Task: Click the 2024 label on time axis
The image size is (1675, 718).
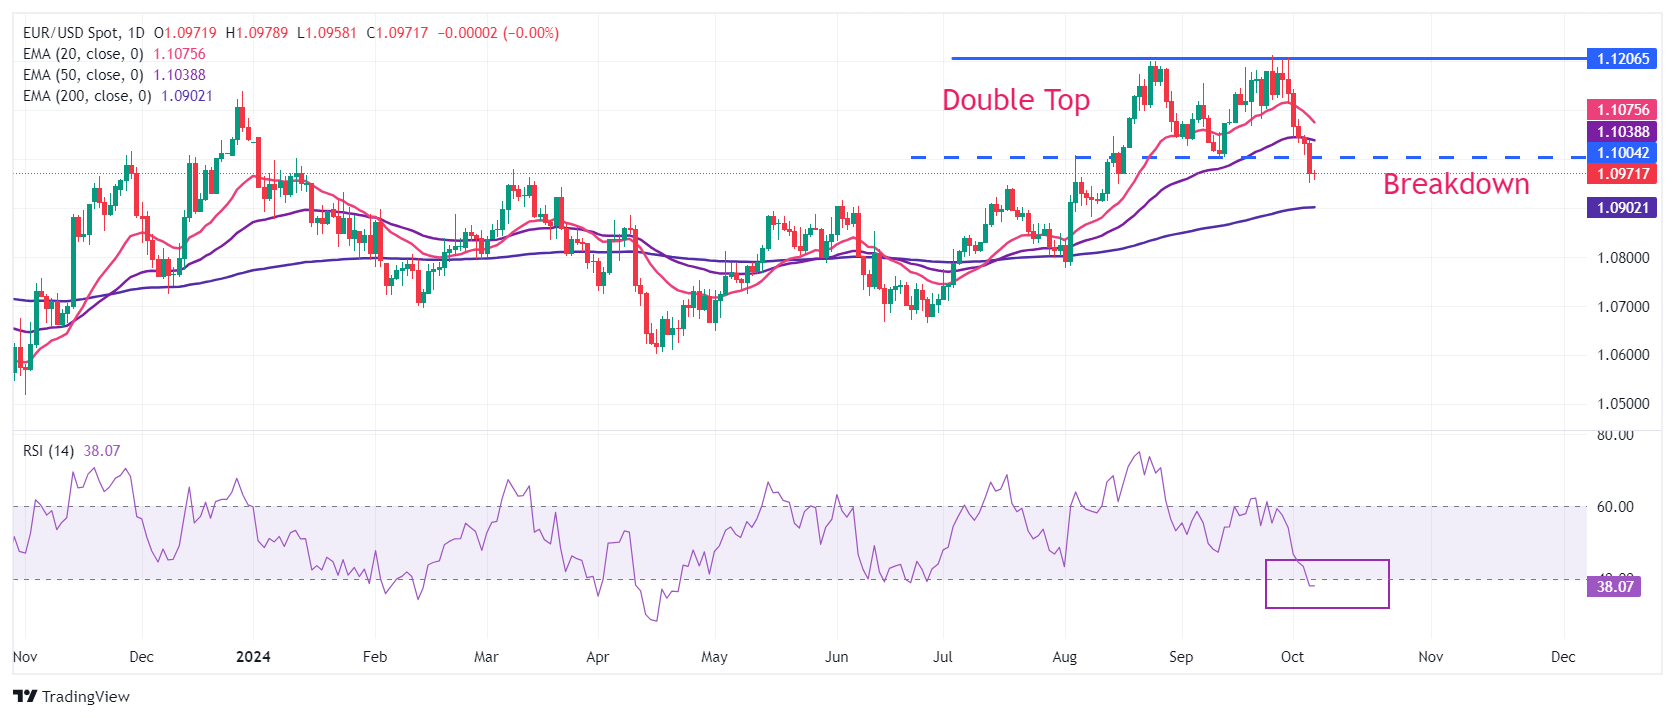Action: click(253, 657)
